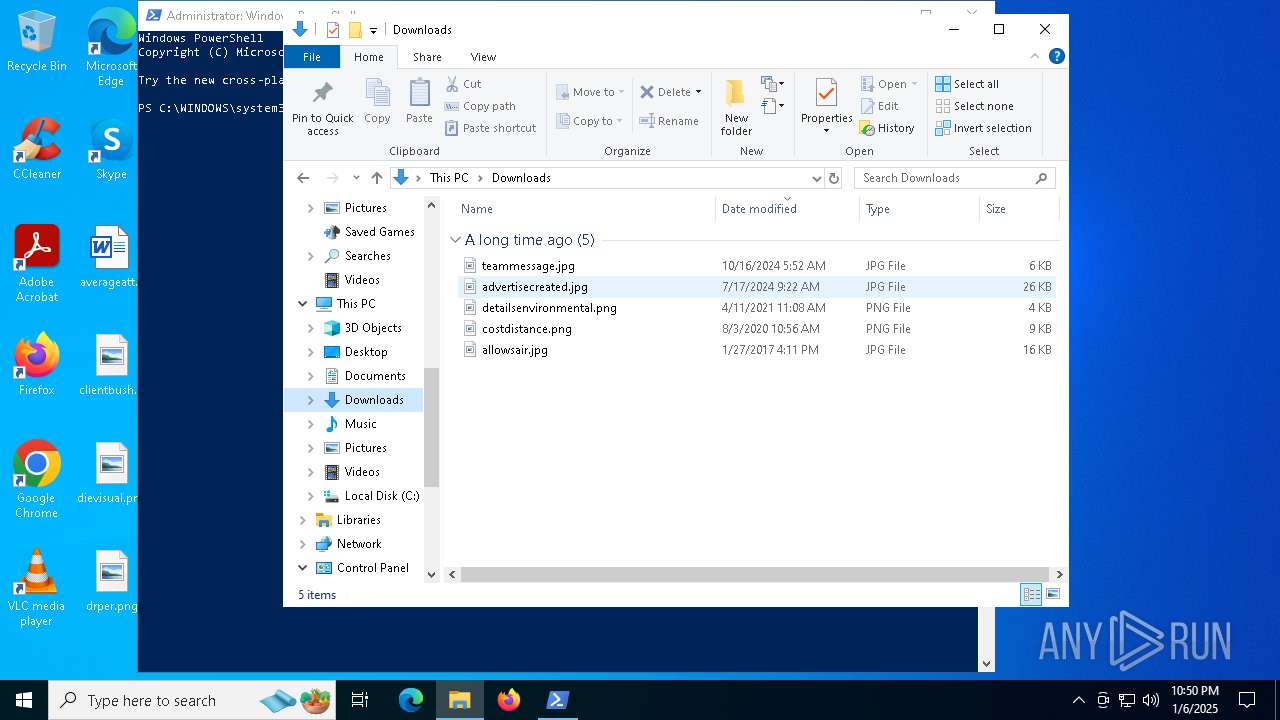
Task: Open the Move to dropdown
Action: pos(590,92)
